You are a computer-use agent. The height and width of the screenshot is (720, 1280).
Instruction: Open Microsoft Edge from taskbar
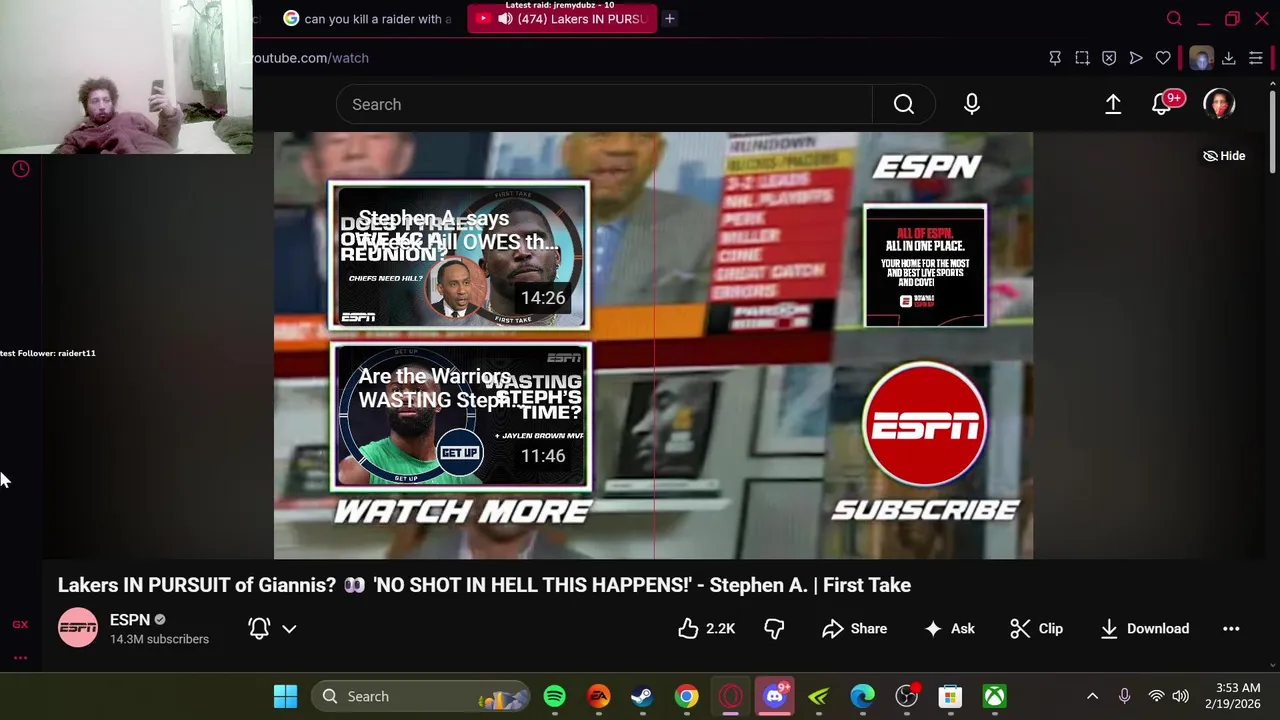point(862,696)
